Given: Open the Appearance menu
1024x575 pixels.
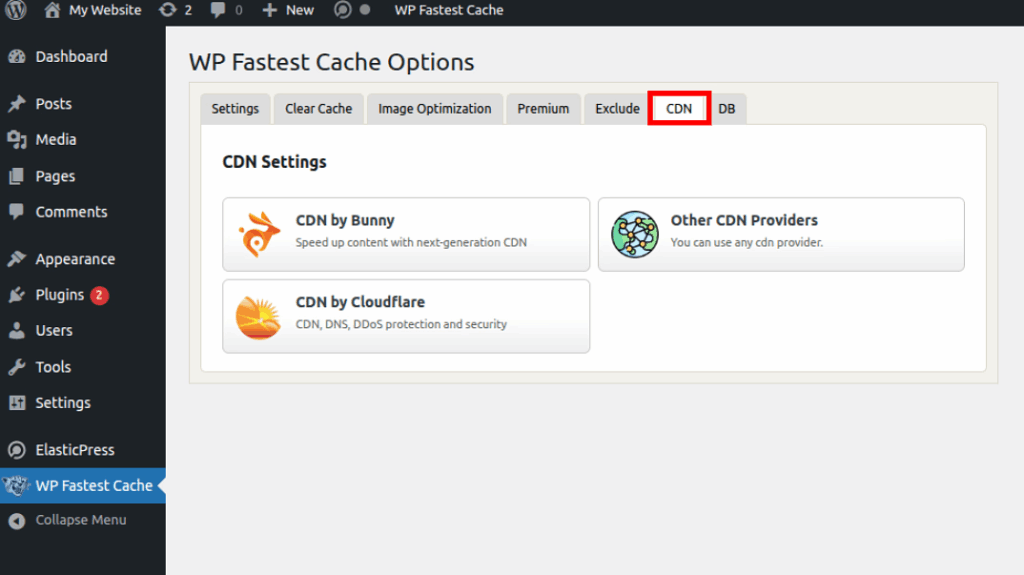Looking at the screenshot, I should pyautogui.click(x=75, y=259).
